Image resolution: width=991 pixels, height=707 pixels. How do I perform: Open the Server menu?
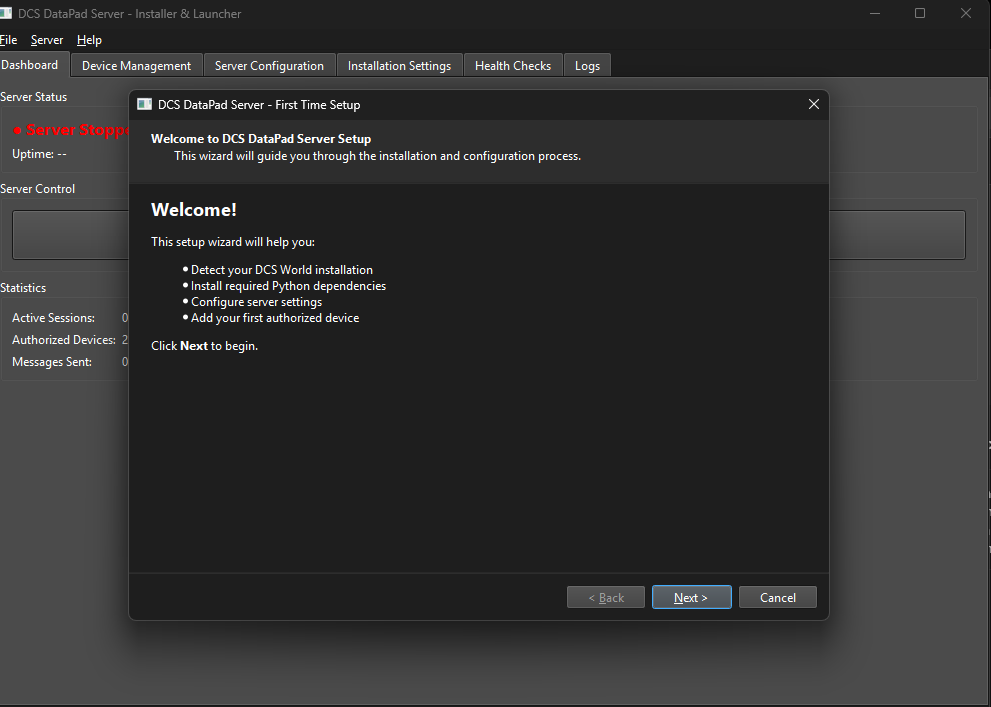(x=47, y=40)
